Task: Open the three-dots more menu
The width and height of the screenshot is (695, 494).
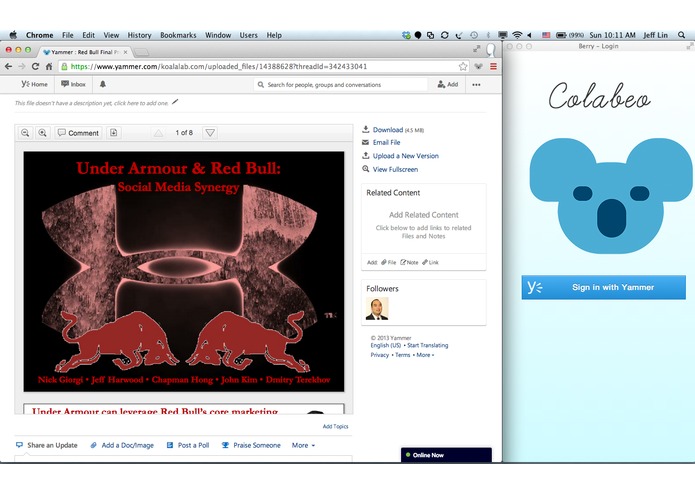Action: pyautogui.click(x=476, y=85)
